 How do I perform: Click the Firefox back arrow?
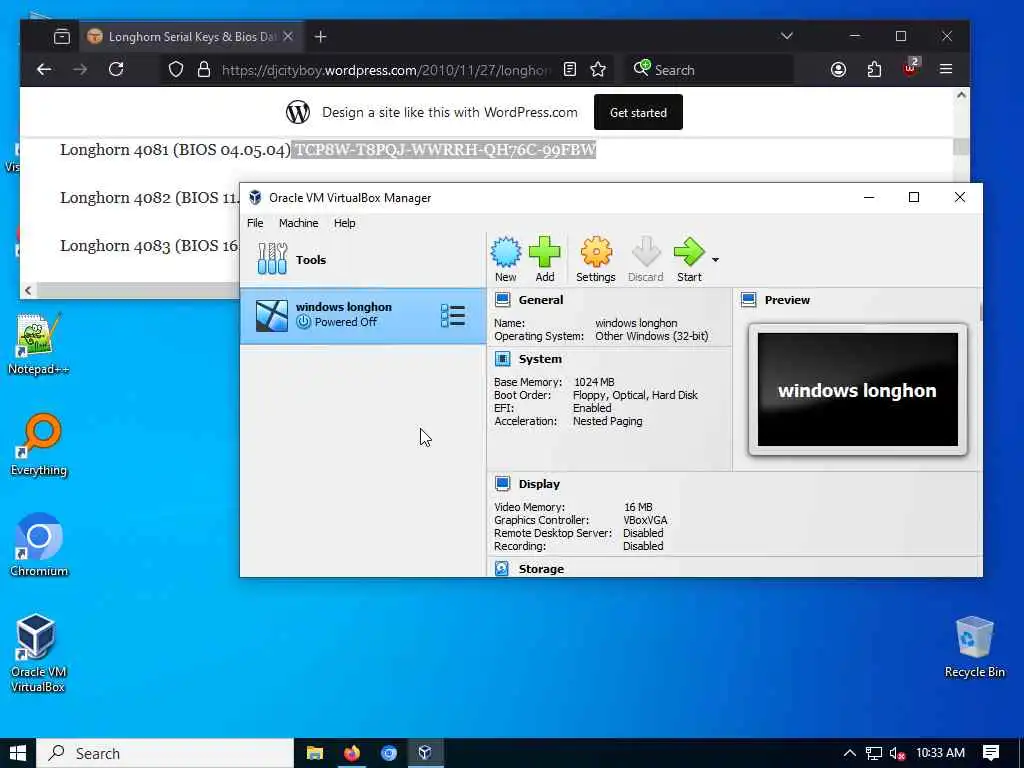tap(44, 69)
